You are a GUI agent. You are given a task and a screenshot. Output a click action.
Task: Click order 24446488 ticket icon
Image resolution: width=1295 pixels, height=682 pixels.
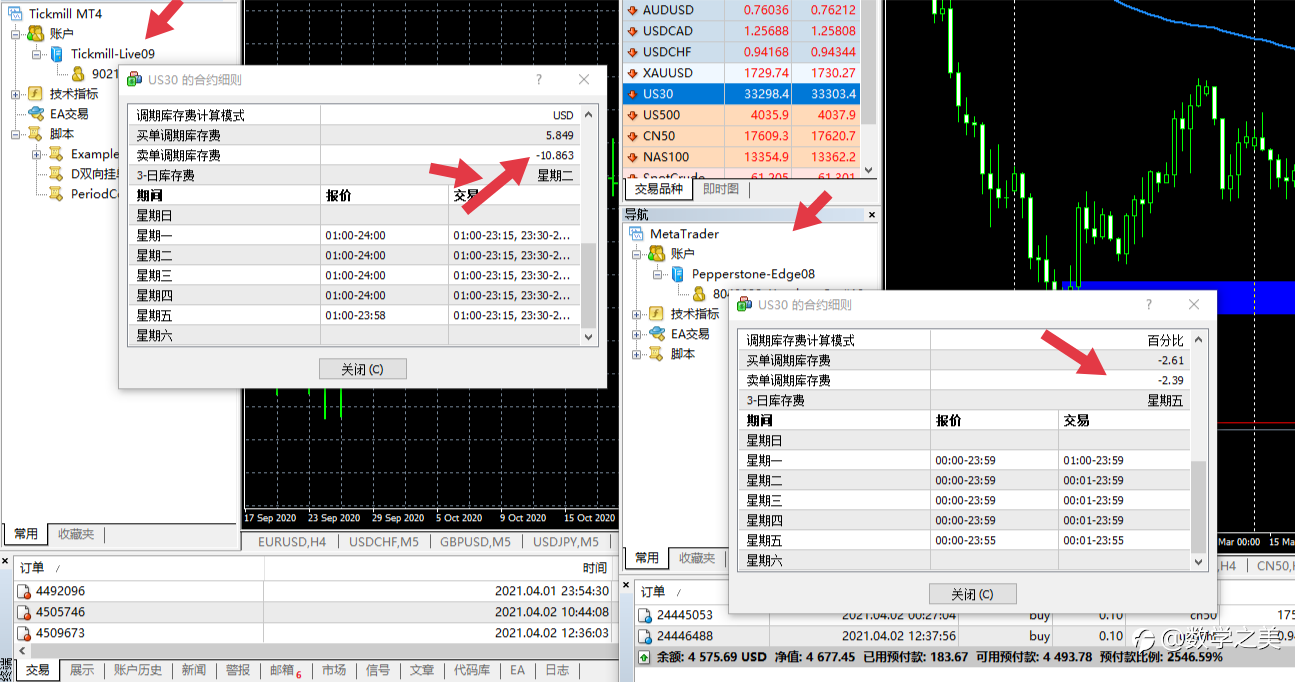pos(645,636)
